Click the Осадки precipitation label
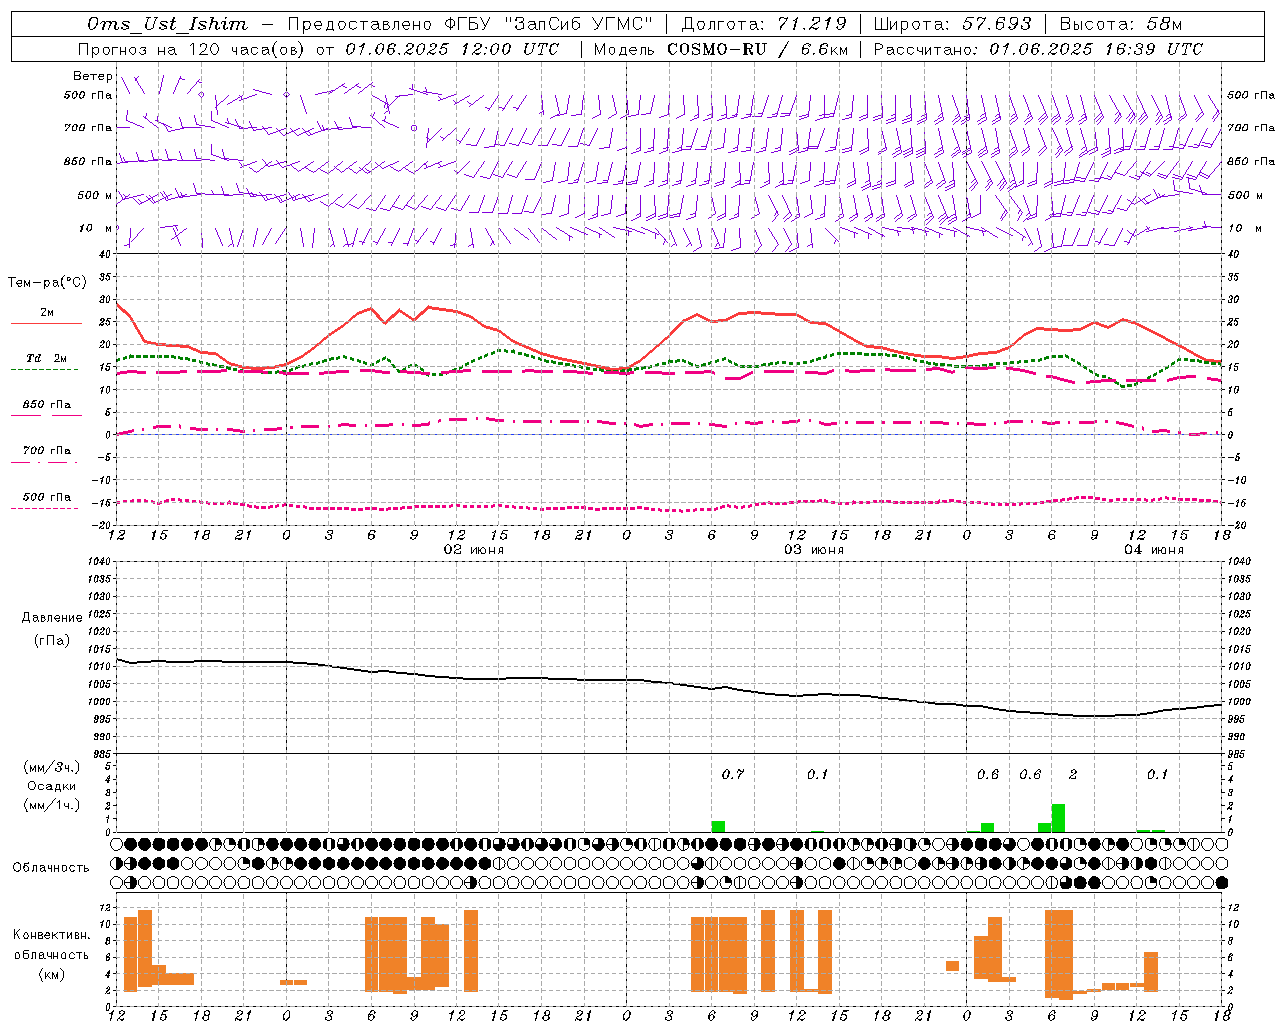This screenshot has width=1280, height=1024. [52, 786]
